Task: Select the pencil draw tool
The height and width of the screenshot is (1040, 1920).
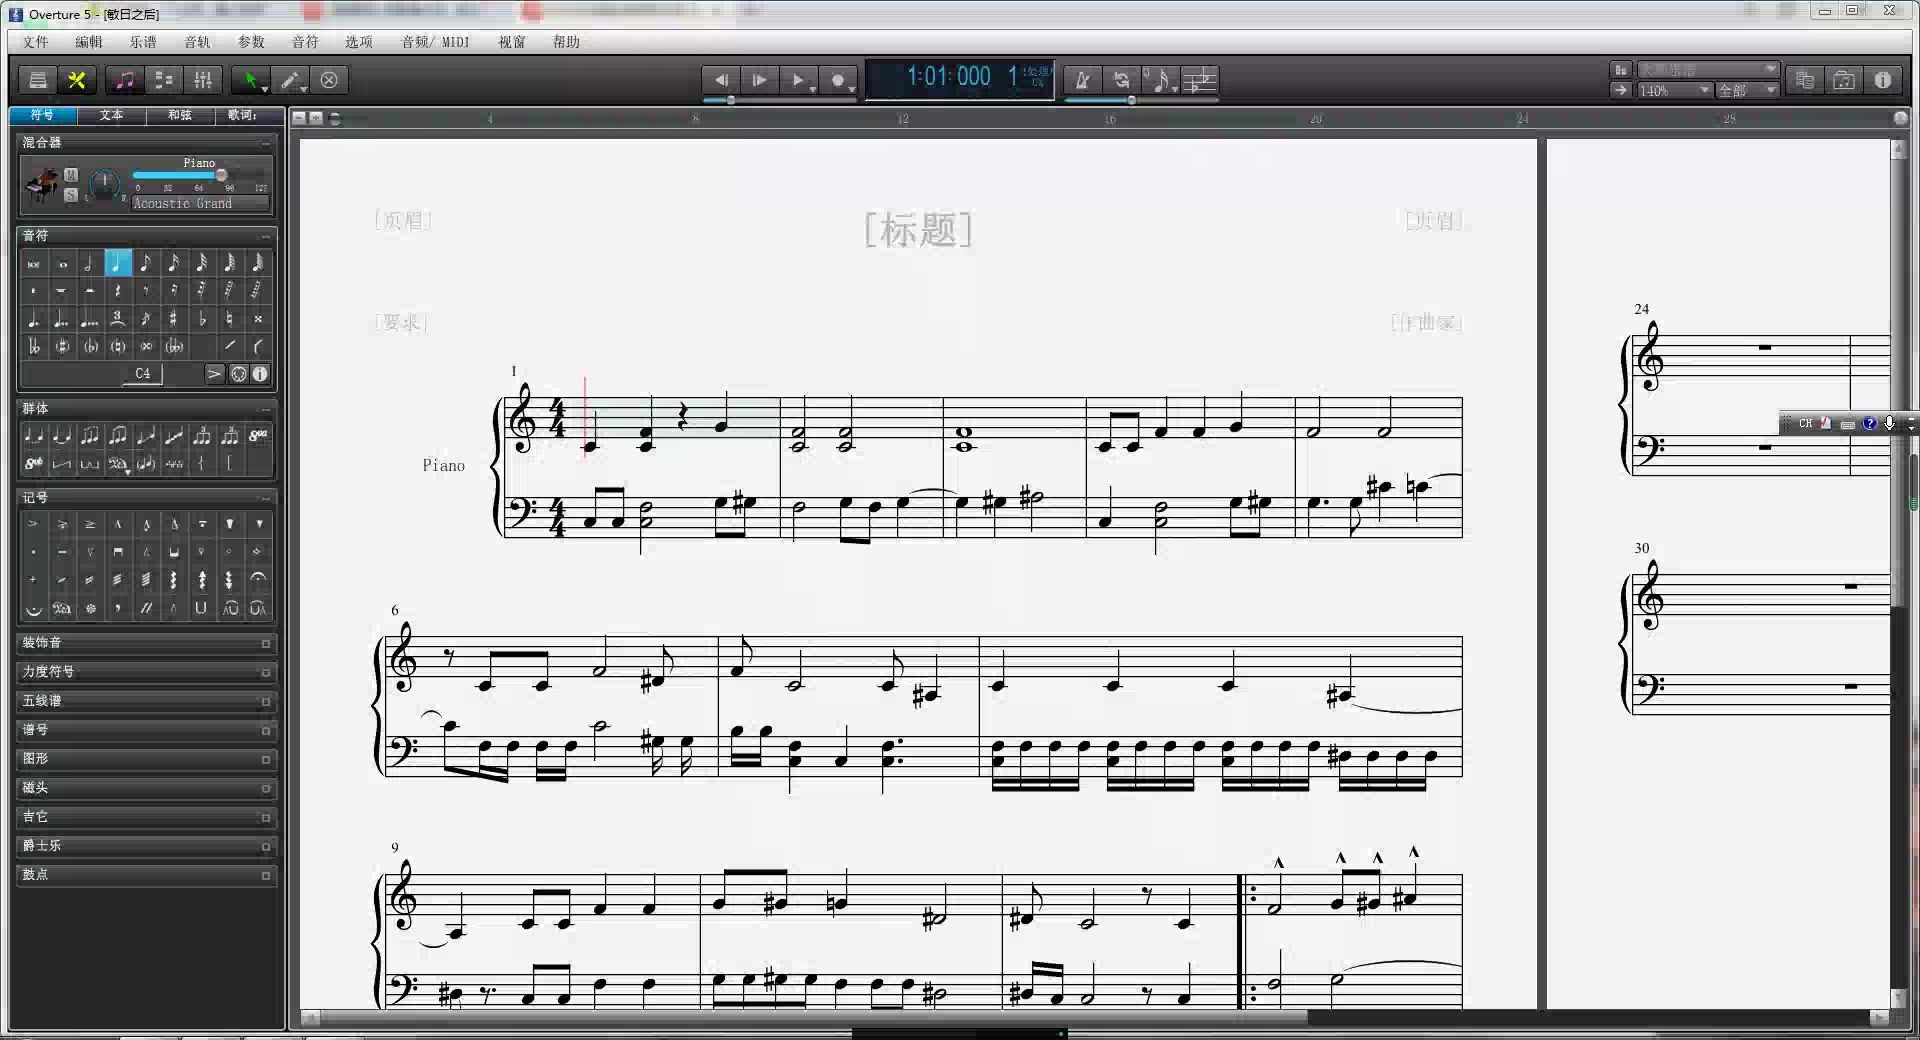Action: [x=290, y=80]
